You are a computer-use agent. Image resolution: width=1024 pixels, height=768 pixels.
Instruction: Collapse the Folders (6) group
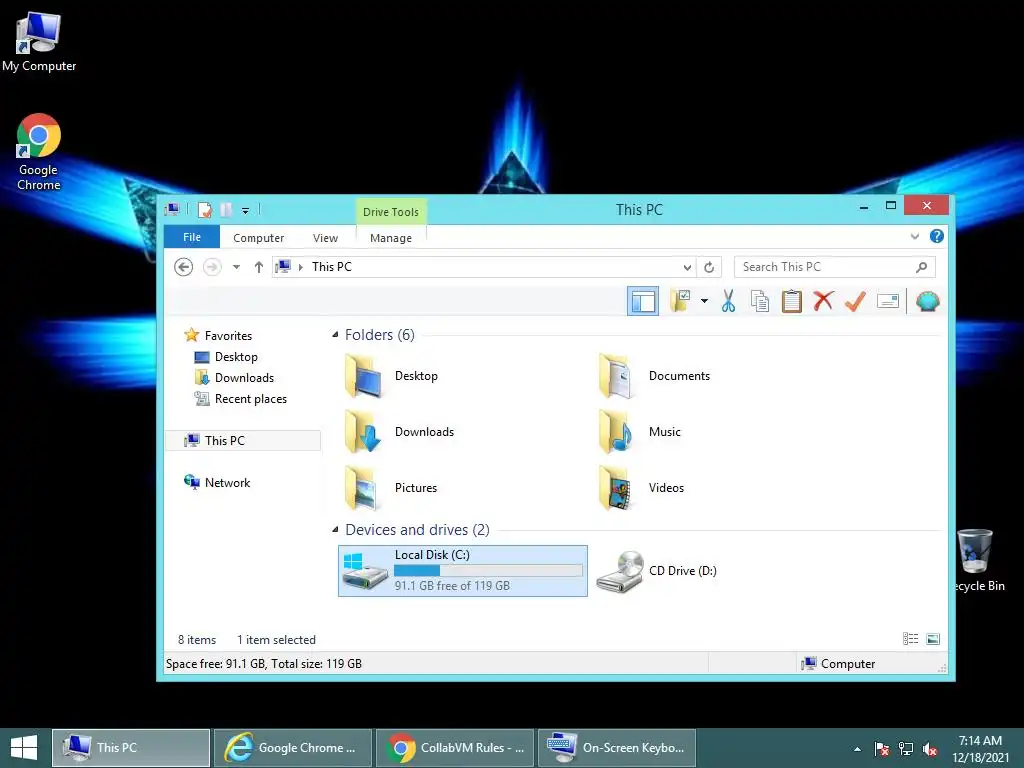pyautogui.click(x=335, y=334)
